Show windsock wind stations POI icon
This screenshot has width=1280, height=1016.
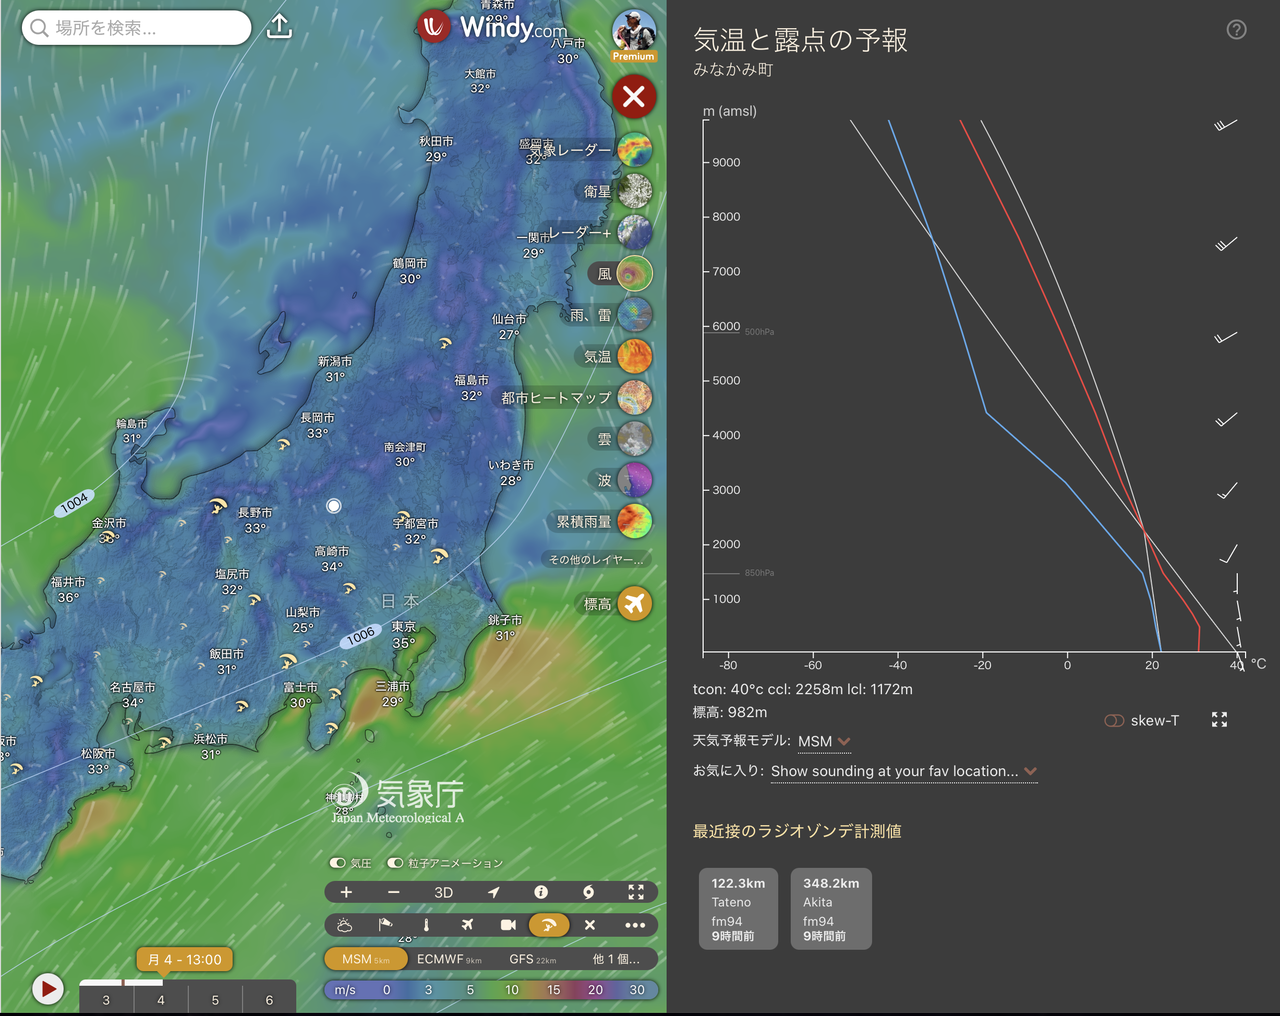pos(385,925)
